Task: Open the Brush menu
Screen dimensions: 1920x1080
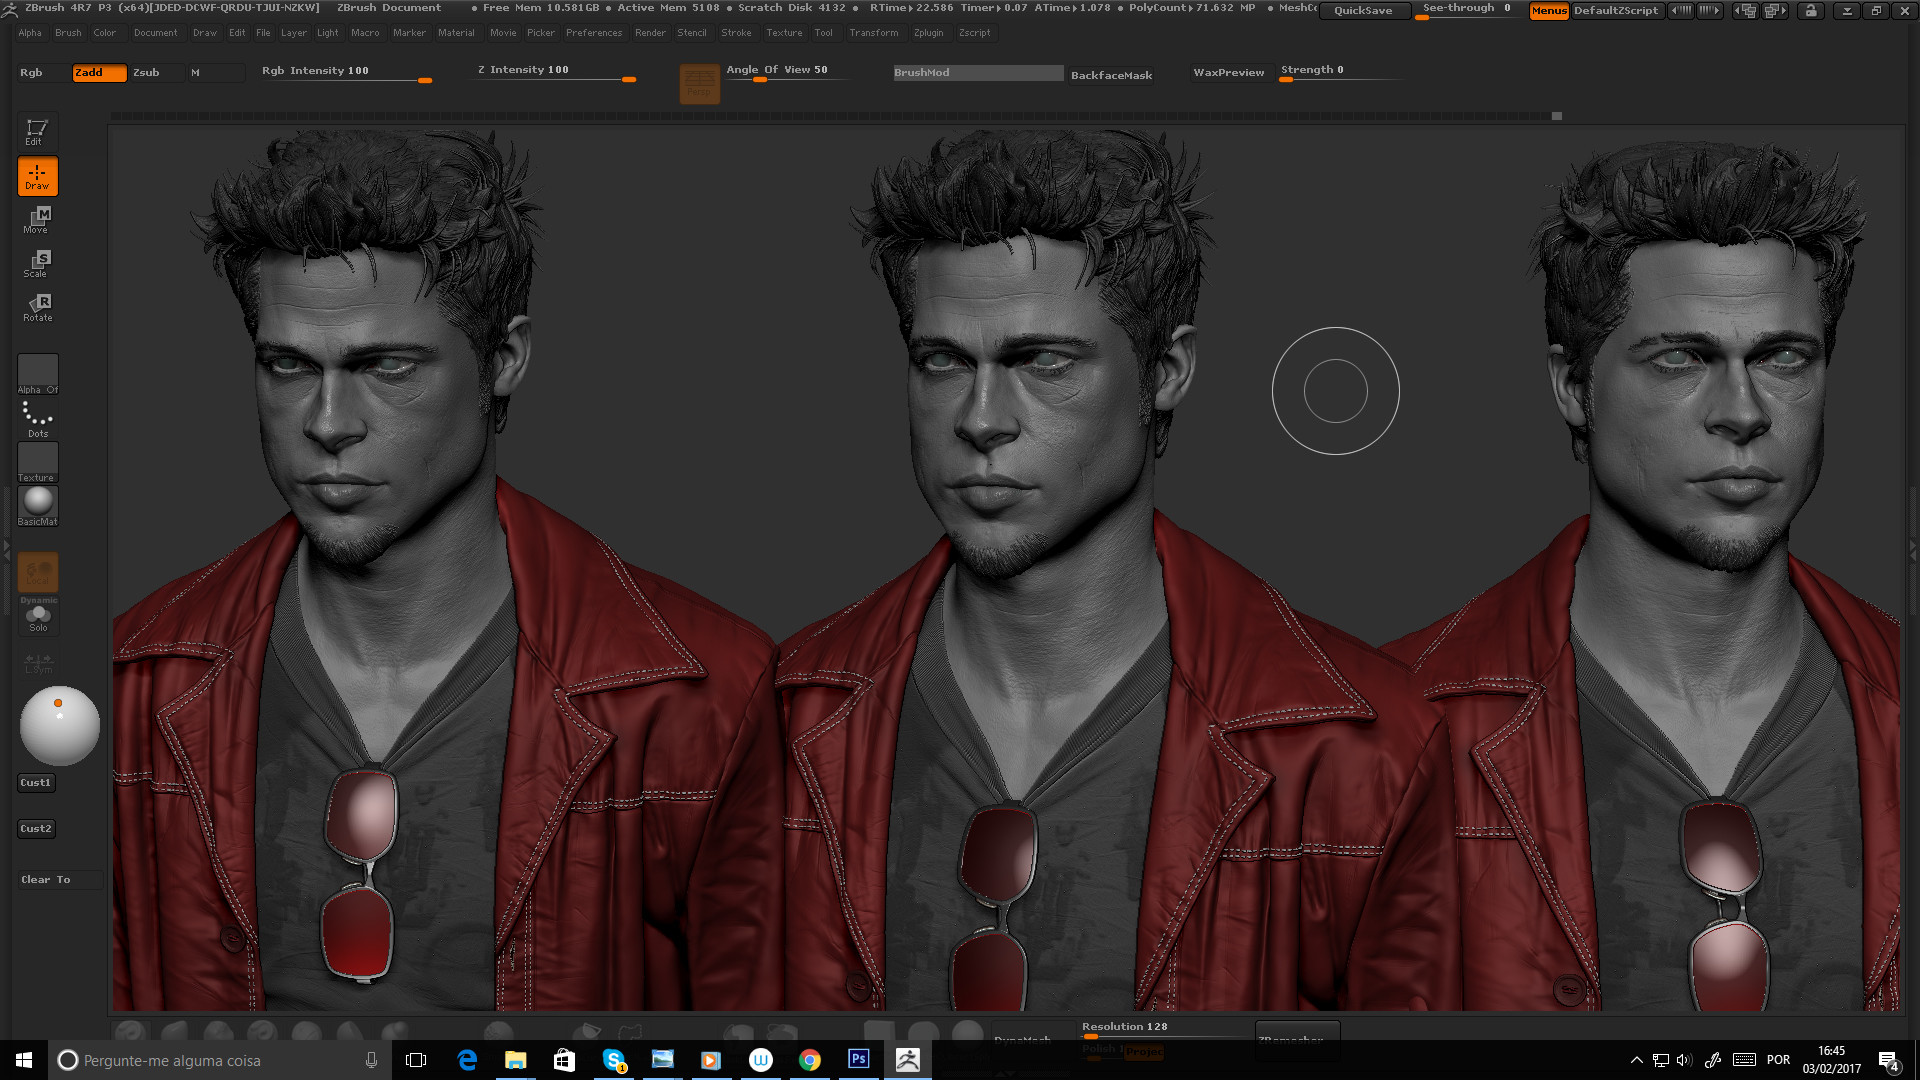Action: click(69, 33)
